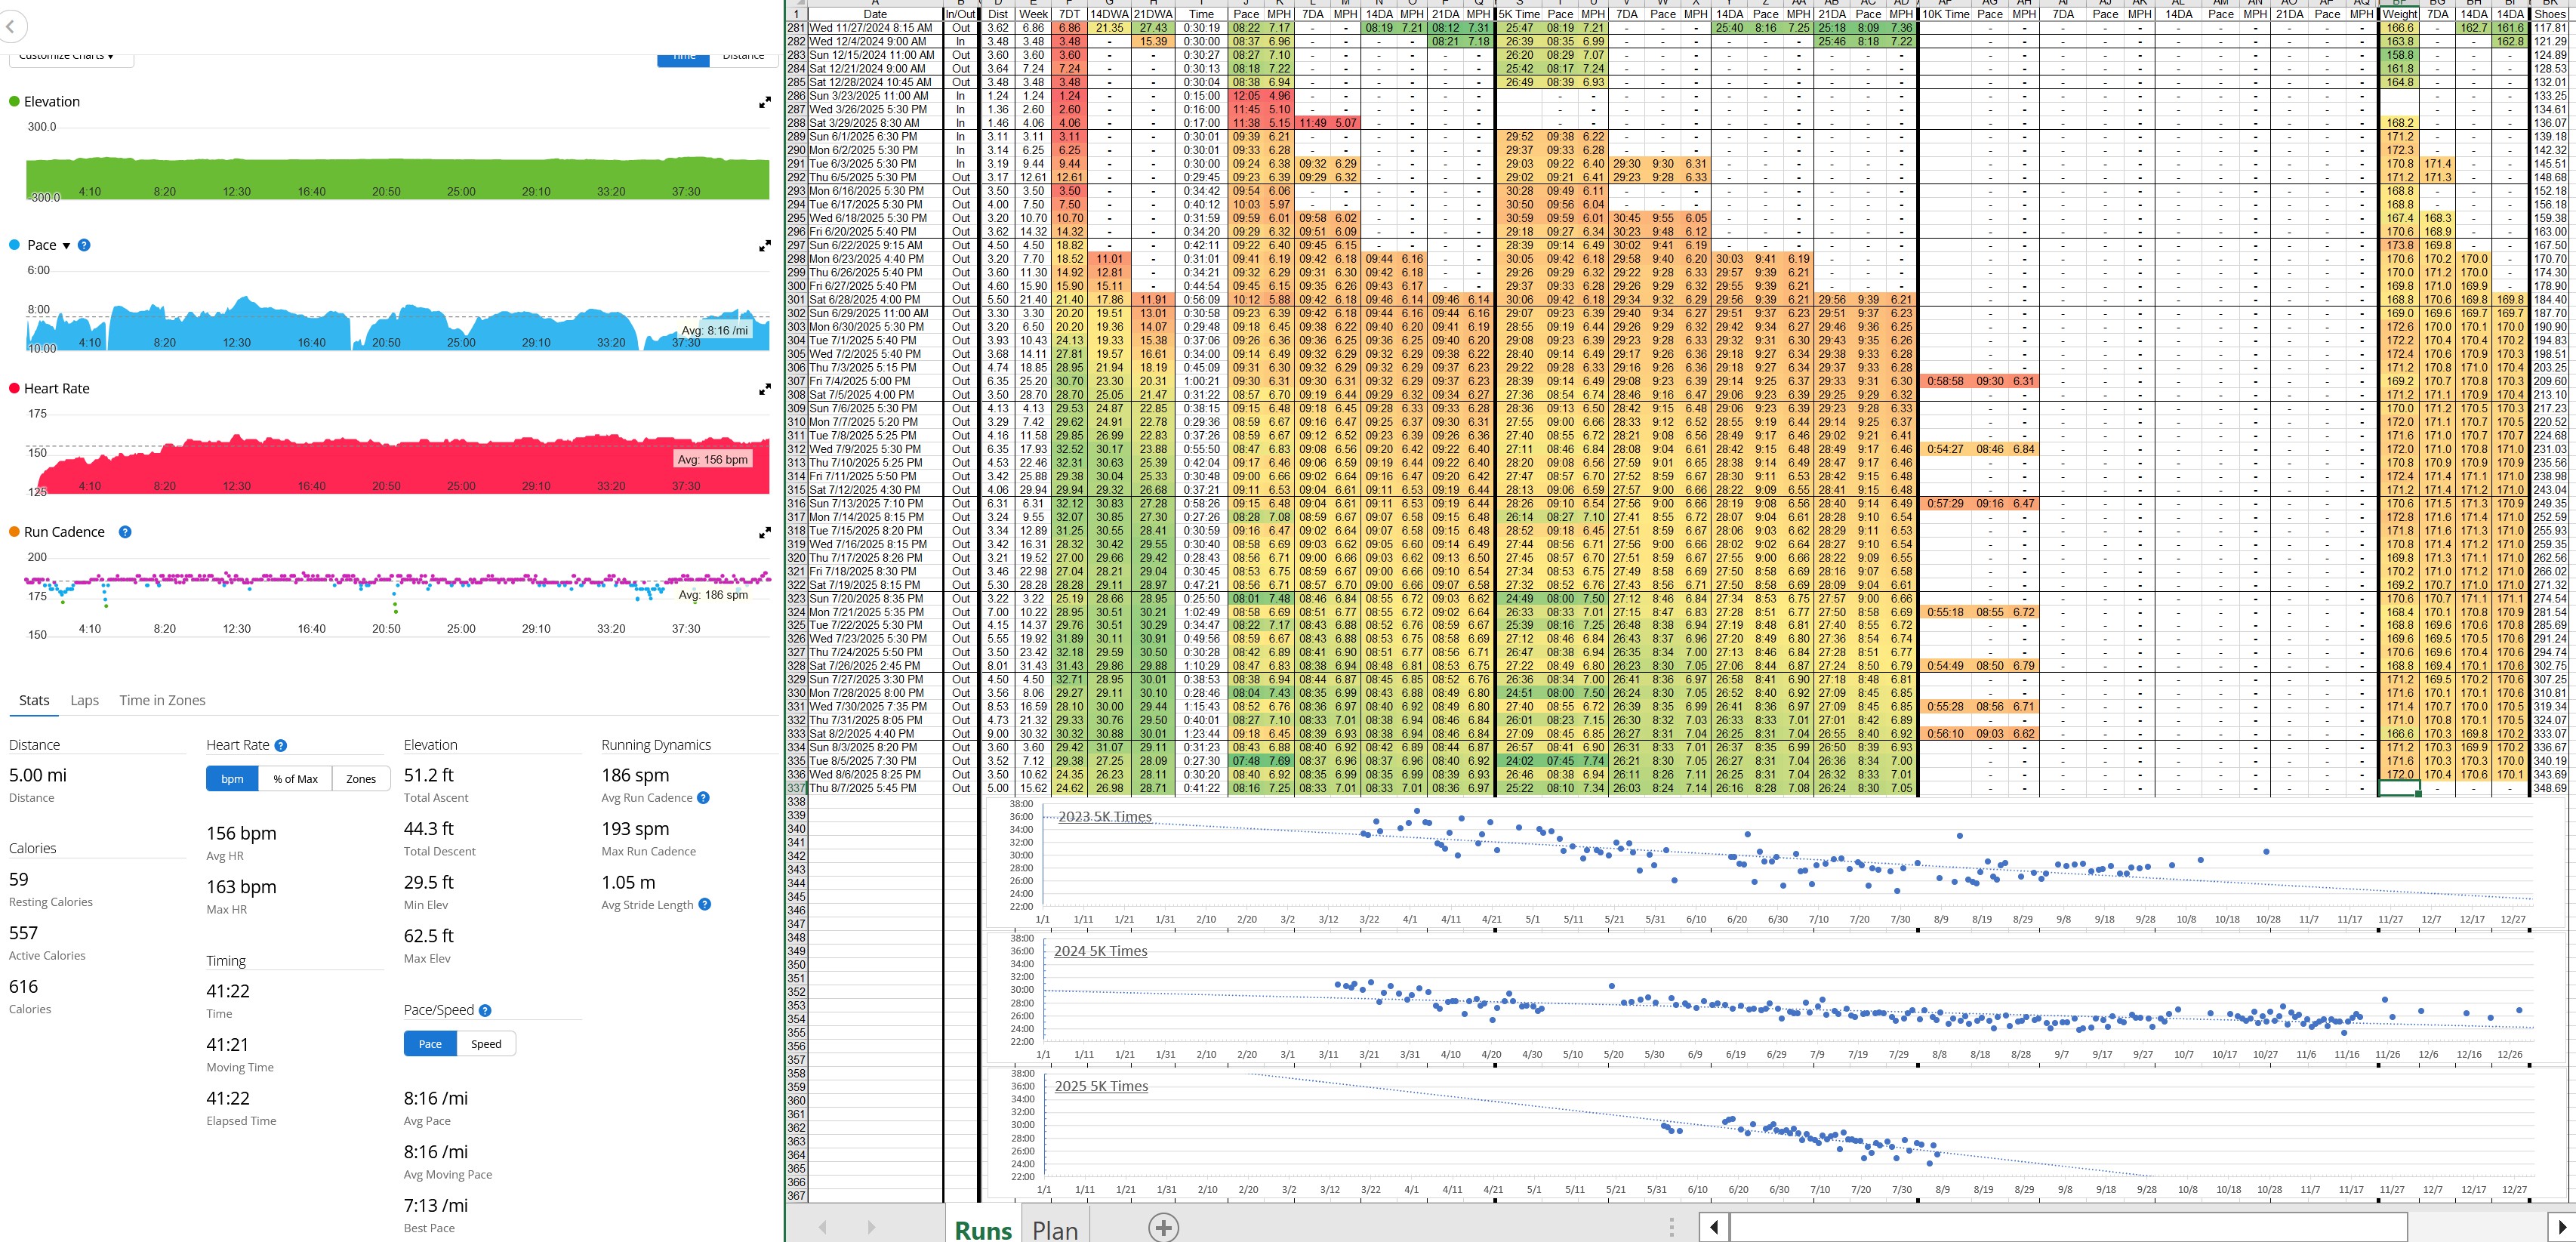Select the Speed toggle under Pace/Speed
Image resolution: width=2576 pixels, height=1242 pixels.
pyautogui.click(x=486, y=1044)
